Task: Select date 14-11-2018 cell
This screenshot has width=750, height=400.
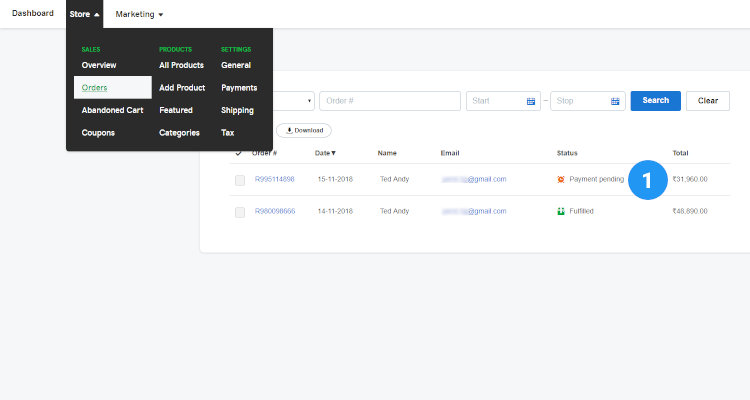Action: click(x=335, y=211)
